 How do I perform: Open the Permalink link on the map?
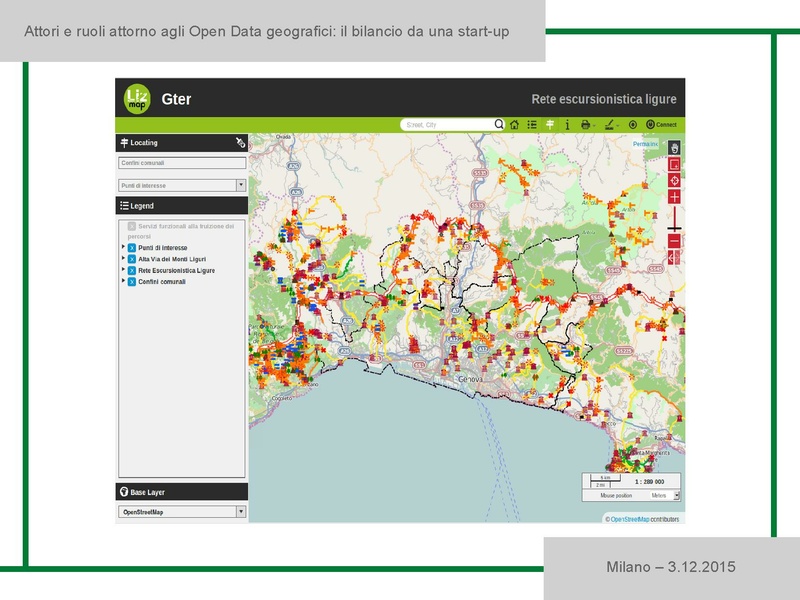[645, 144]
